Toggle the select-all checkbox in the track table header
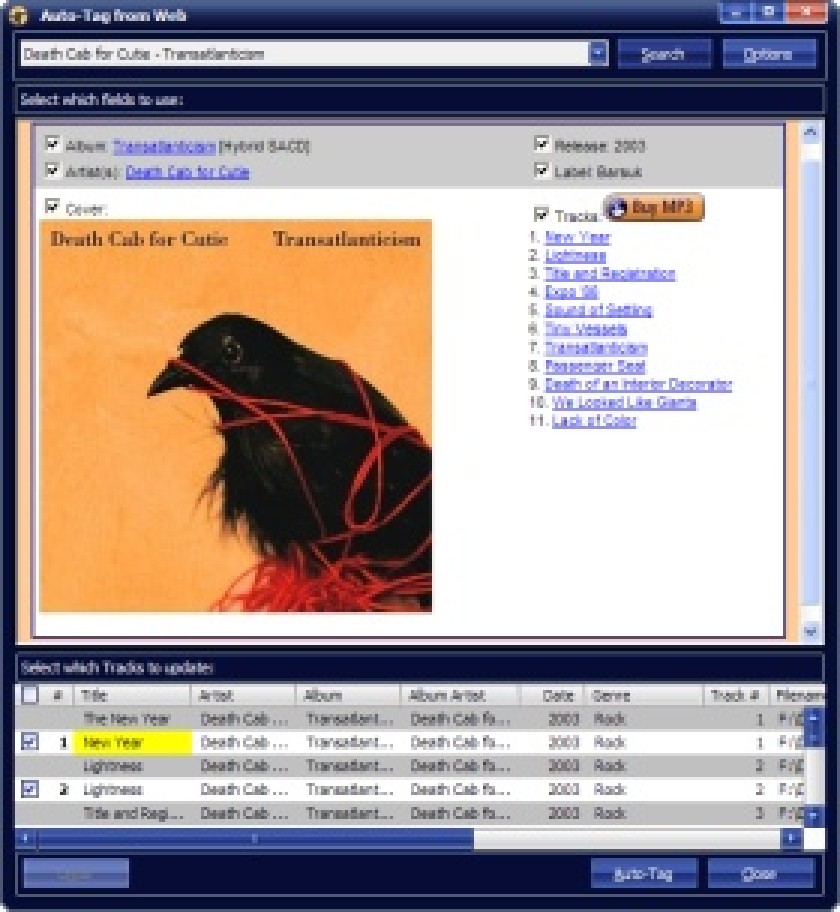 tap(30, 695)
